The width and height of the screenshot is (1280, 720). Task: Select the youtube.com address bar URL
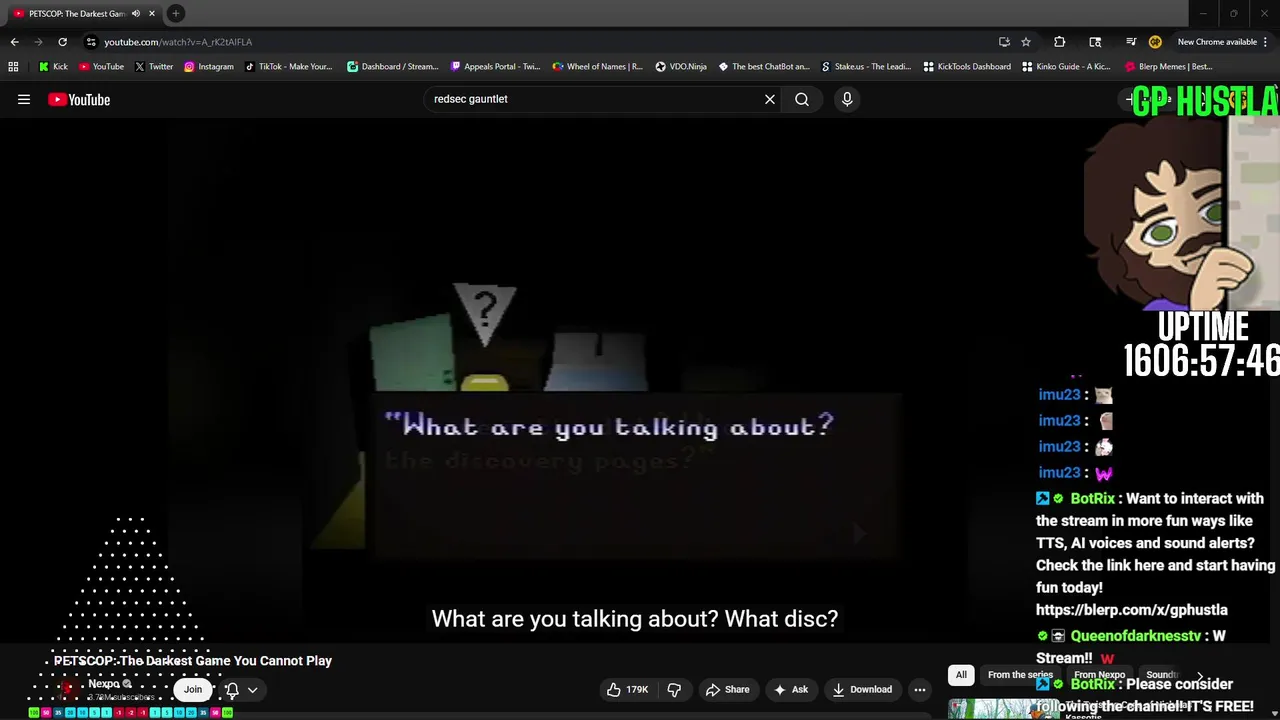click(178, 42)
